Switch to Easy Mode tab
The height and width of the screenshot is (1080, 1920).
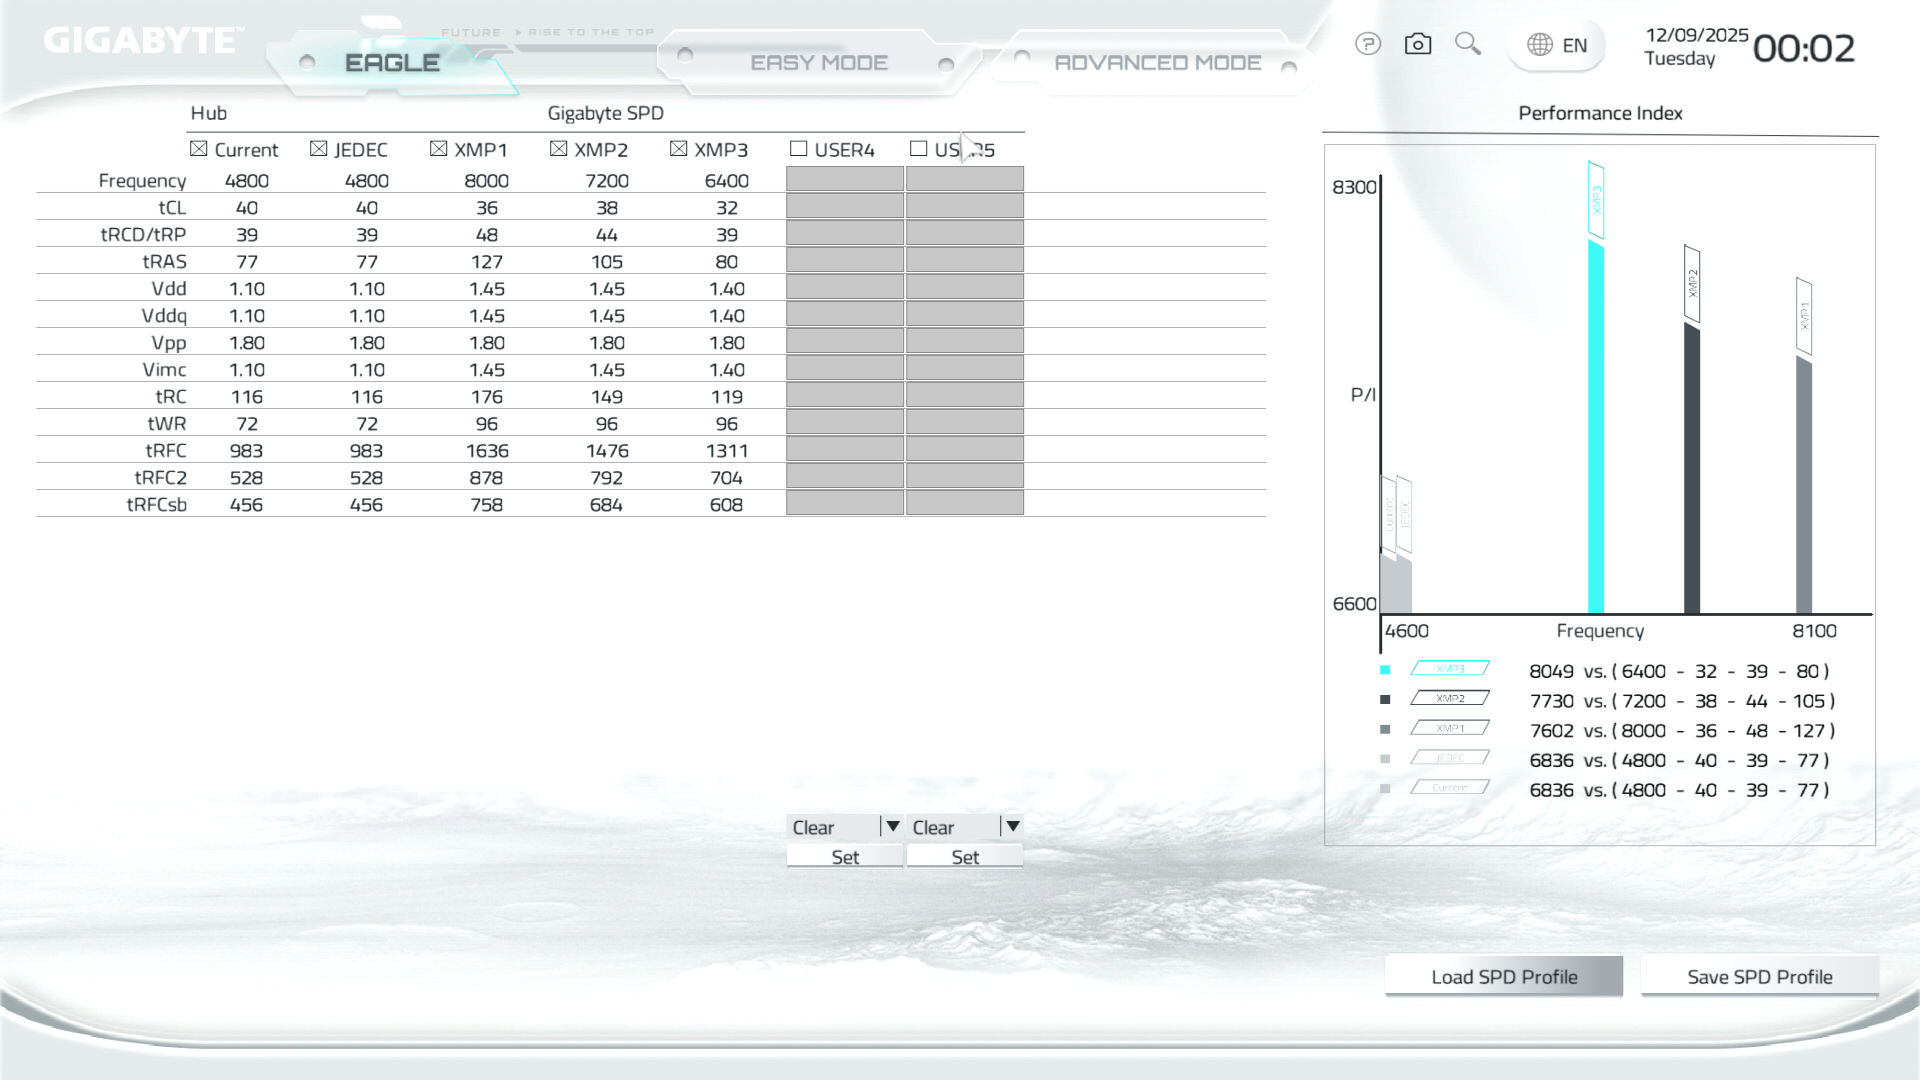[818, 63]
